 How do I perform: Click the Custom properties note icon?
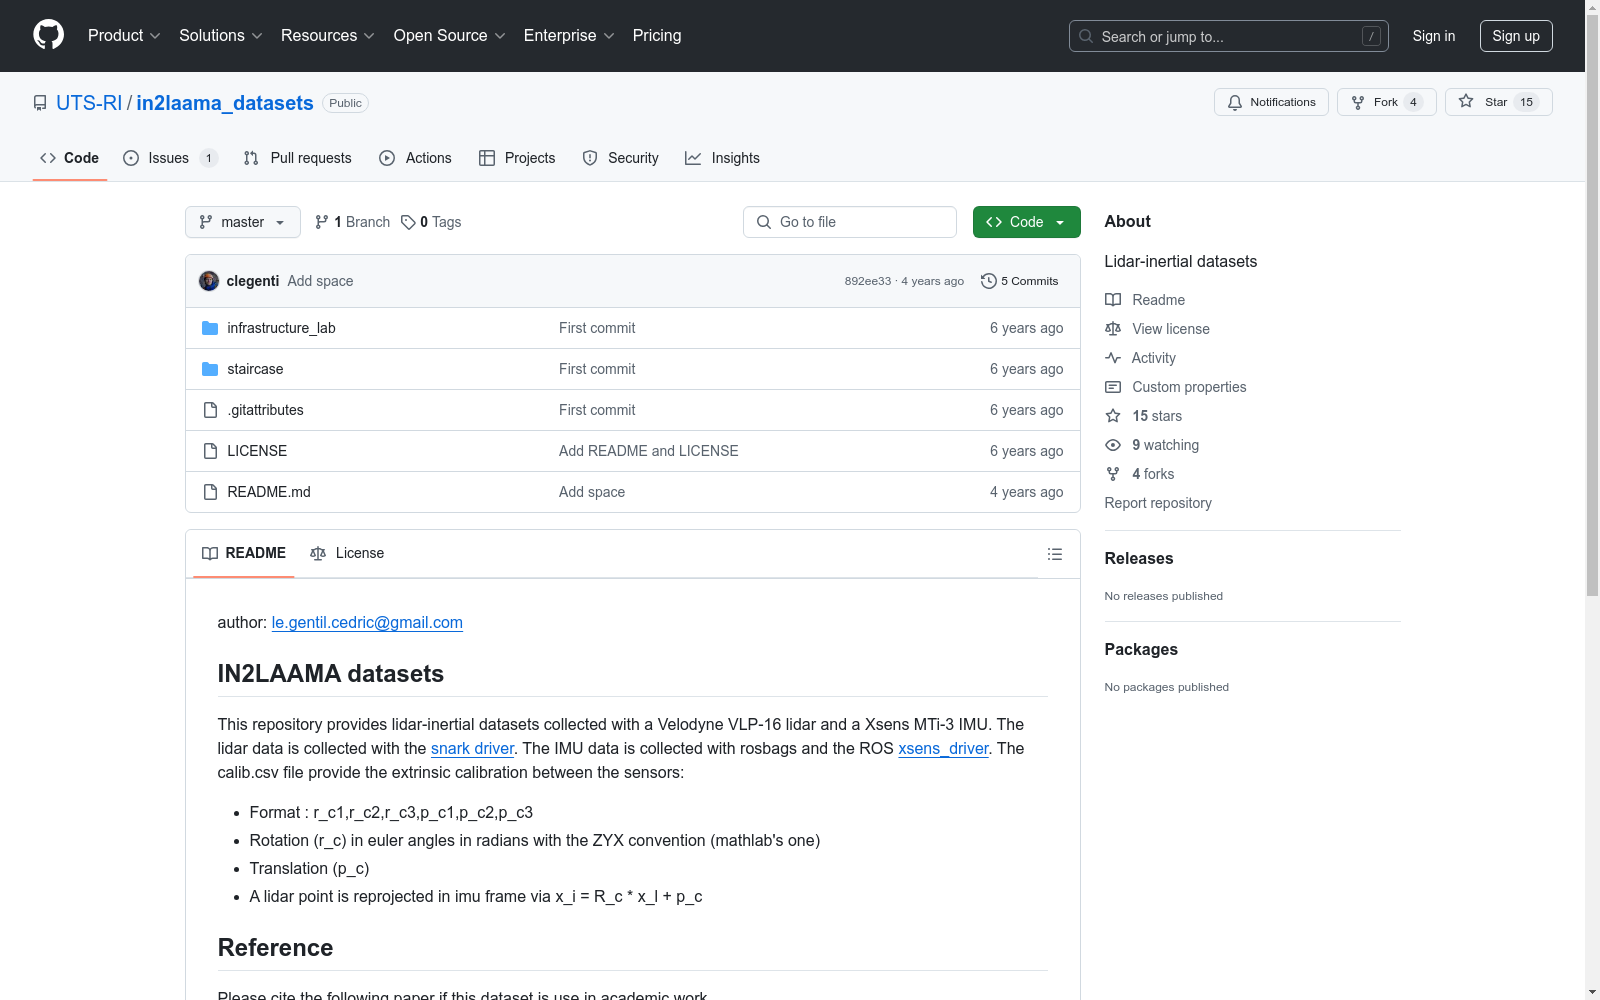click(1113, 387)
